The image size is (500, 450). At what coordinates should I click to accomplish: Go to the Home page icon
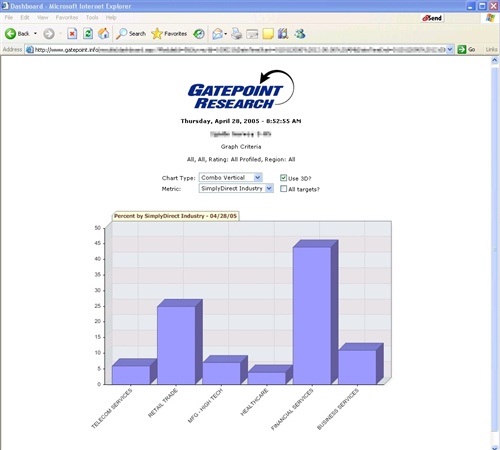(104, 33)
